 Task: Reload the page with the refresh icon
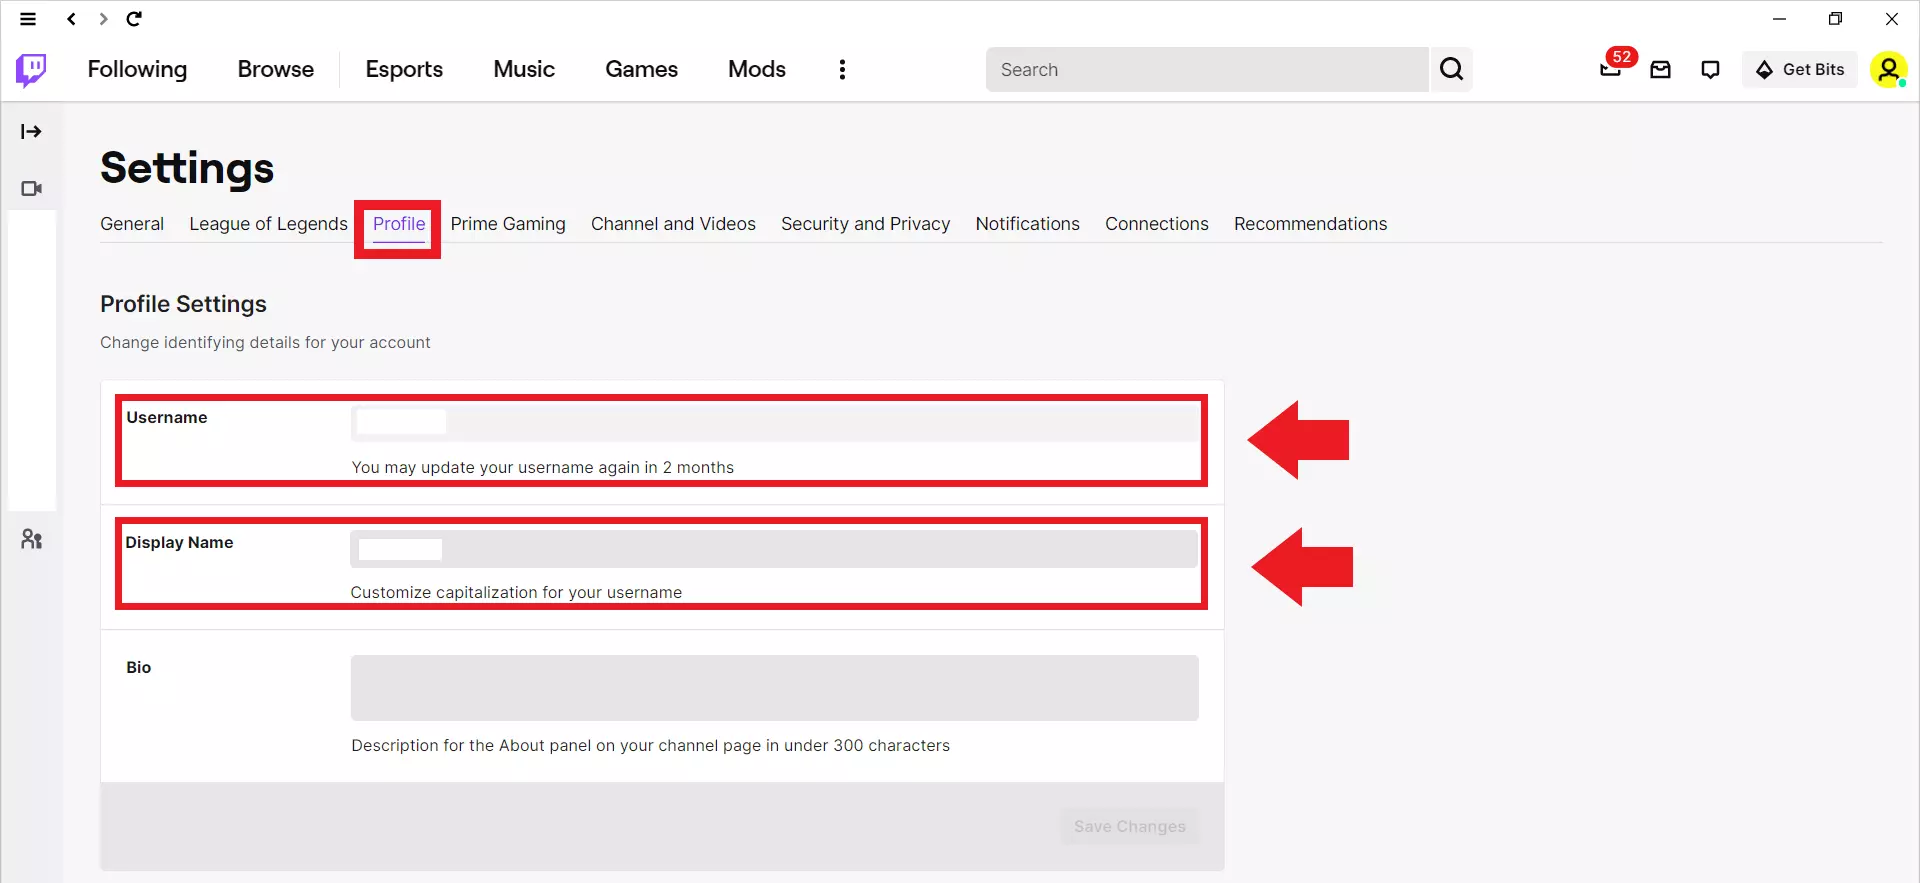(134, 19)
